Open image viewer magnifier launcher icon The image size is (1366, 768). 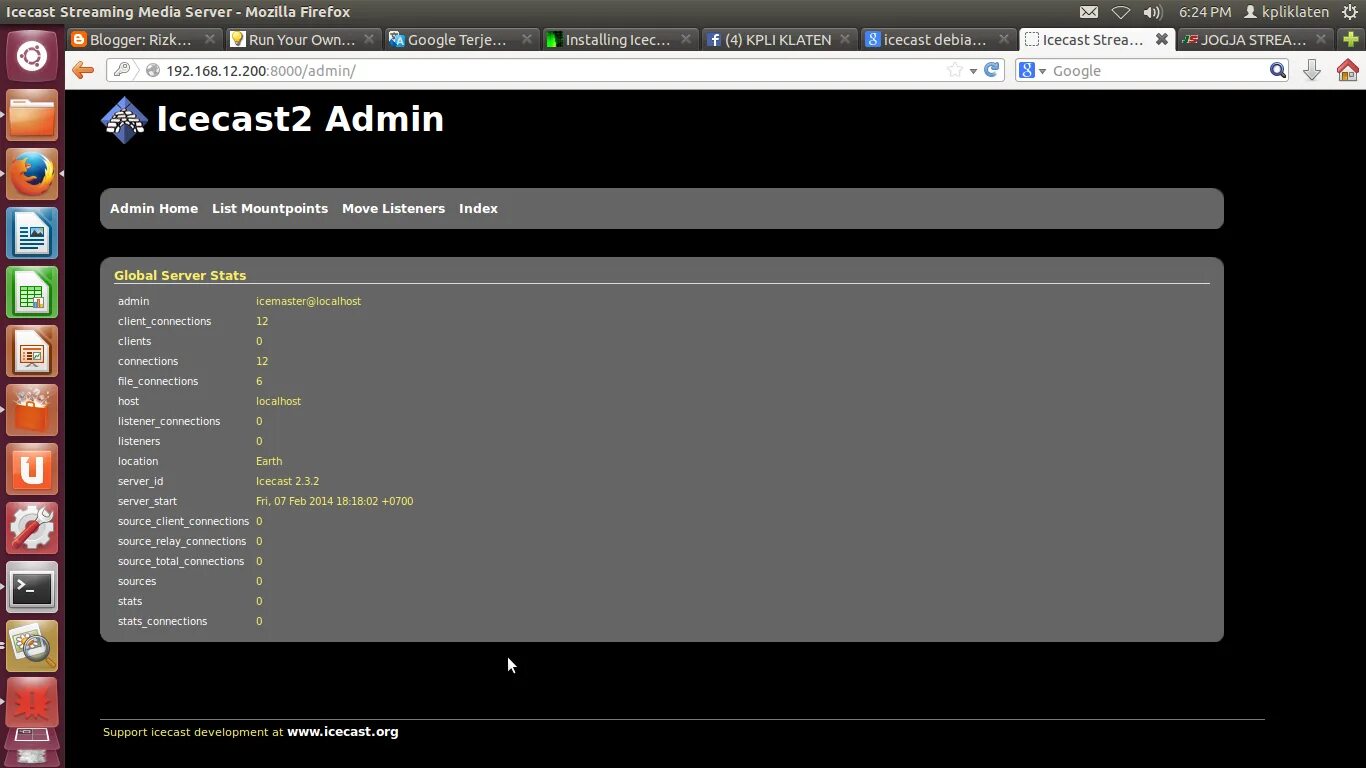pyautogui.click(x=32, y=646)
